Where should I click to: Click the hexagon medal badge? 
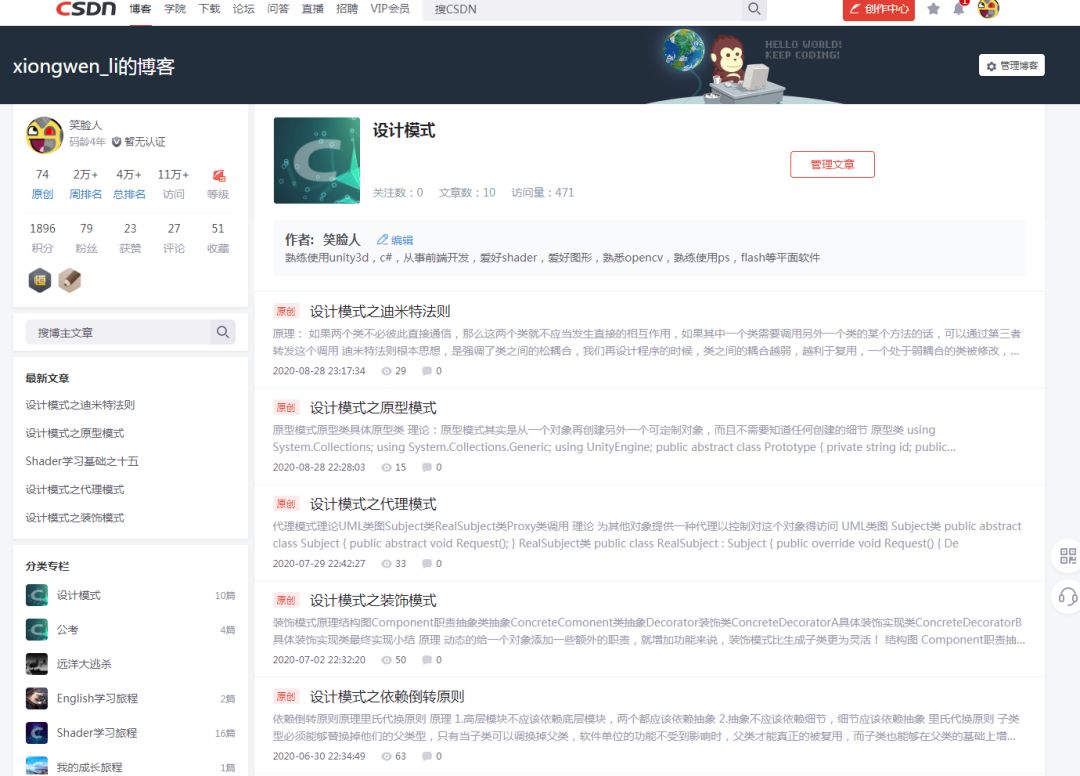[x=40, y=280]
